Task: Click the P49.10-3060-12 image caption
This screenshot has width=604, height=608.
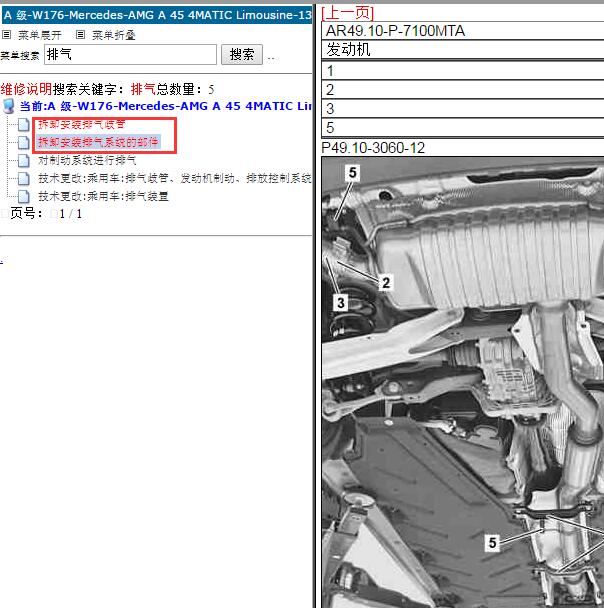Action: click(373, 148)
